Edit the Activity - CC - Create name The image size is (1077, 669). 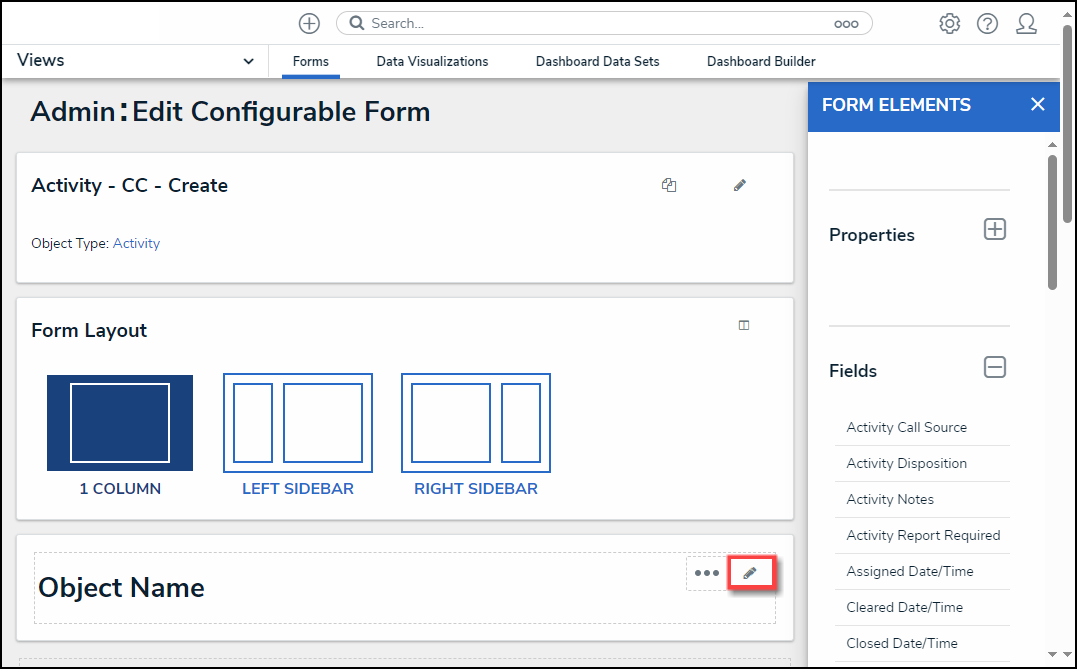click(740, 185)
